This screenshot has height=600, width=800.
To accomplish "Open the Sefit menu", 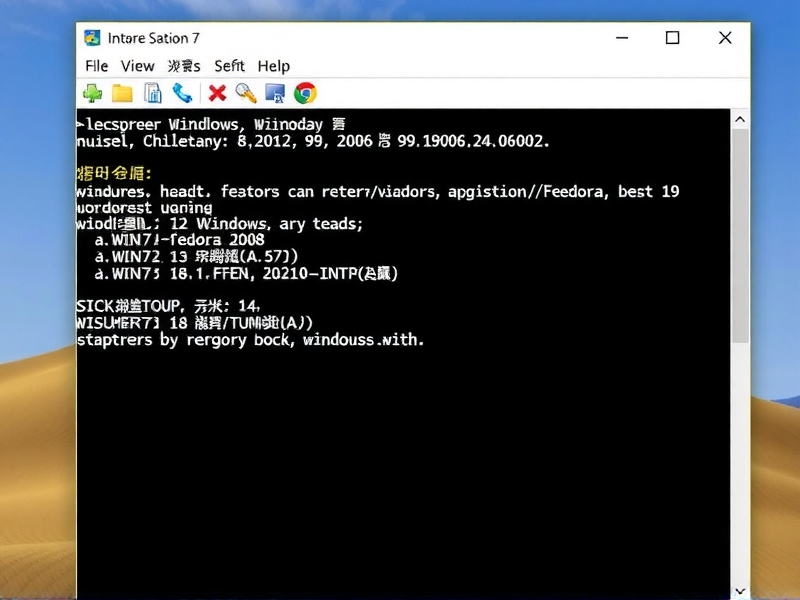I will (x=230, y=66).
